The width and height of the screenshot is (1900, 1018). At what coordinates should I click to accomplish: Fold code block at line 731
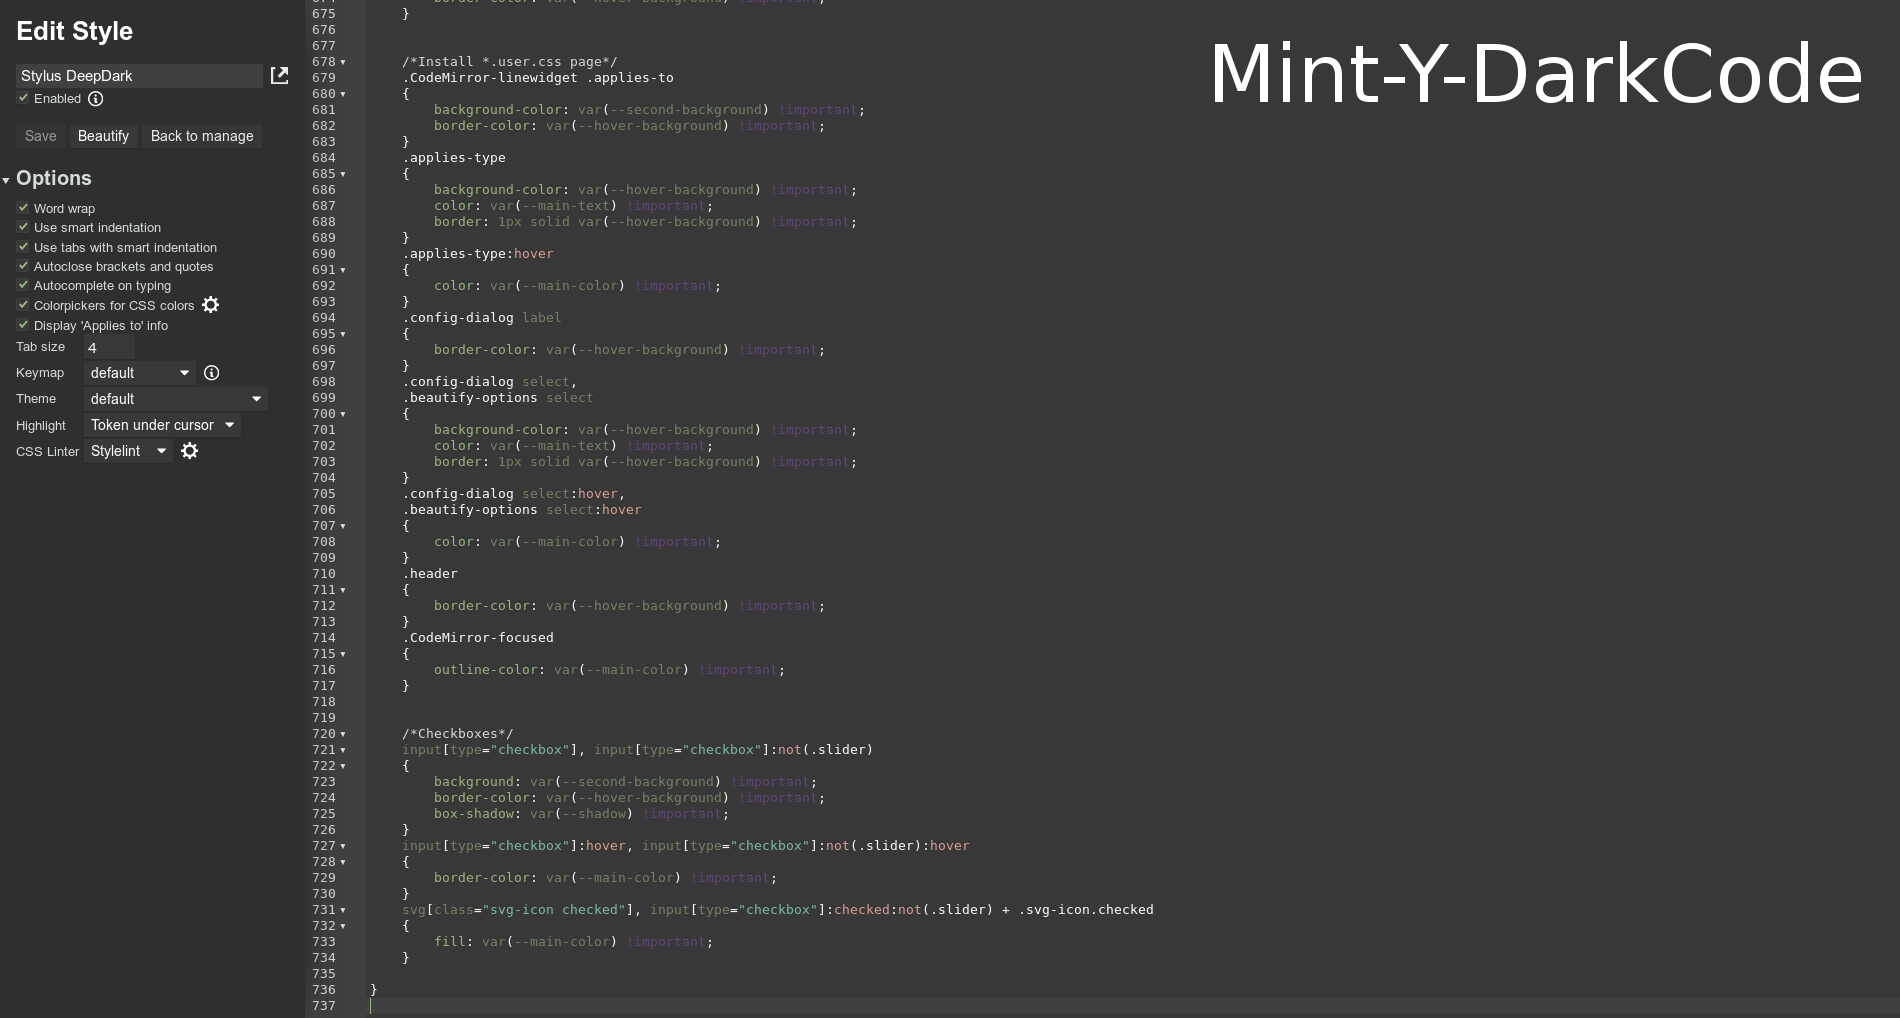343,910
